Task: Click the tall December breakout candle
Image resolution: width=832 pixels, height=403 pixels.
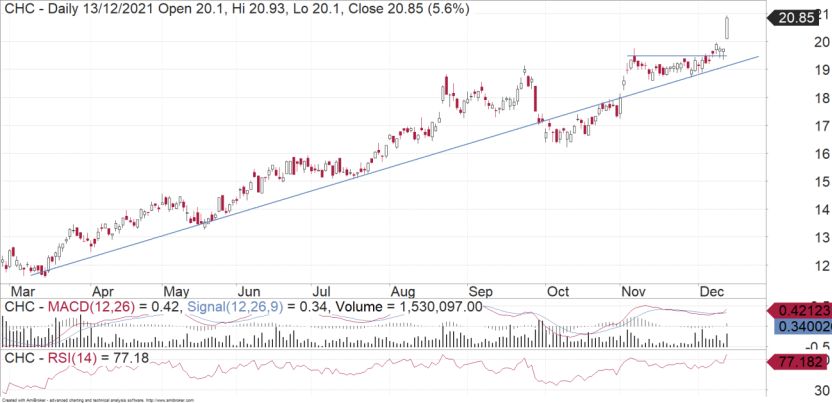Action: point(726,28)
